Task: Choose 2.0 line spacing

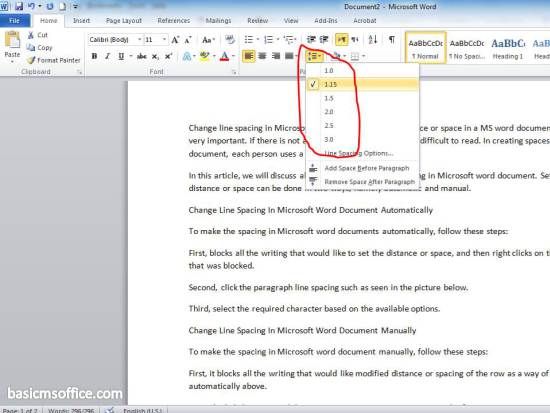Action: tap(363, 112)
